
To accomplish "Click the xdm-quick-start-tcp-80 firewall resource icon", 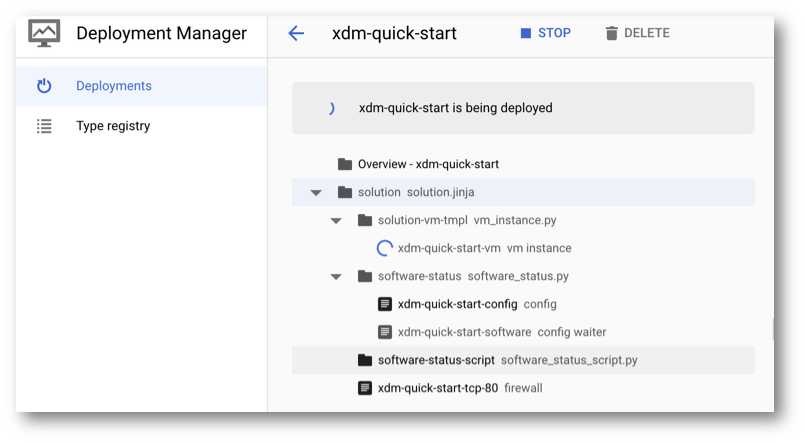I will [x=365, y=388].
